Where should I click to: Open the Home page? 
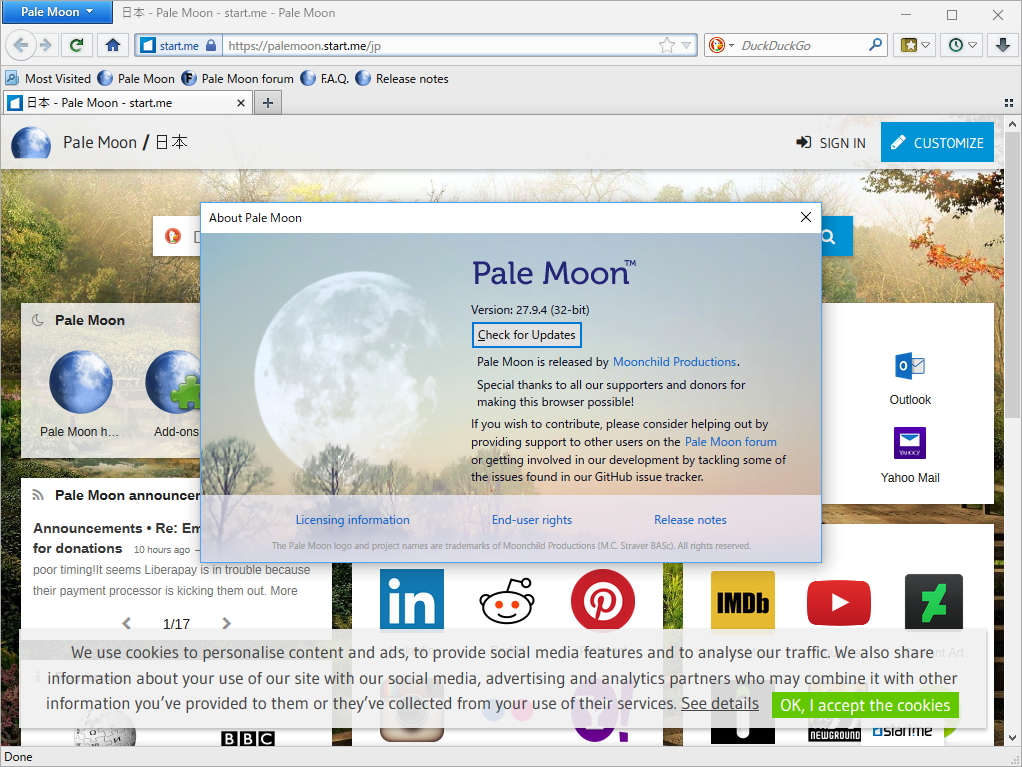112,45
